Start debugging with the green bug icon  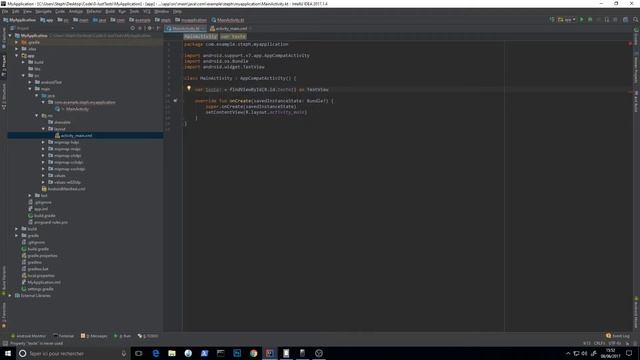coord(590,20)
